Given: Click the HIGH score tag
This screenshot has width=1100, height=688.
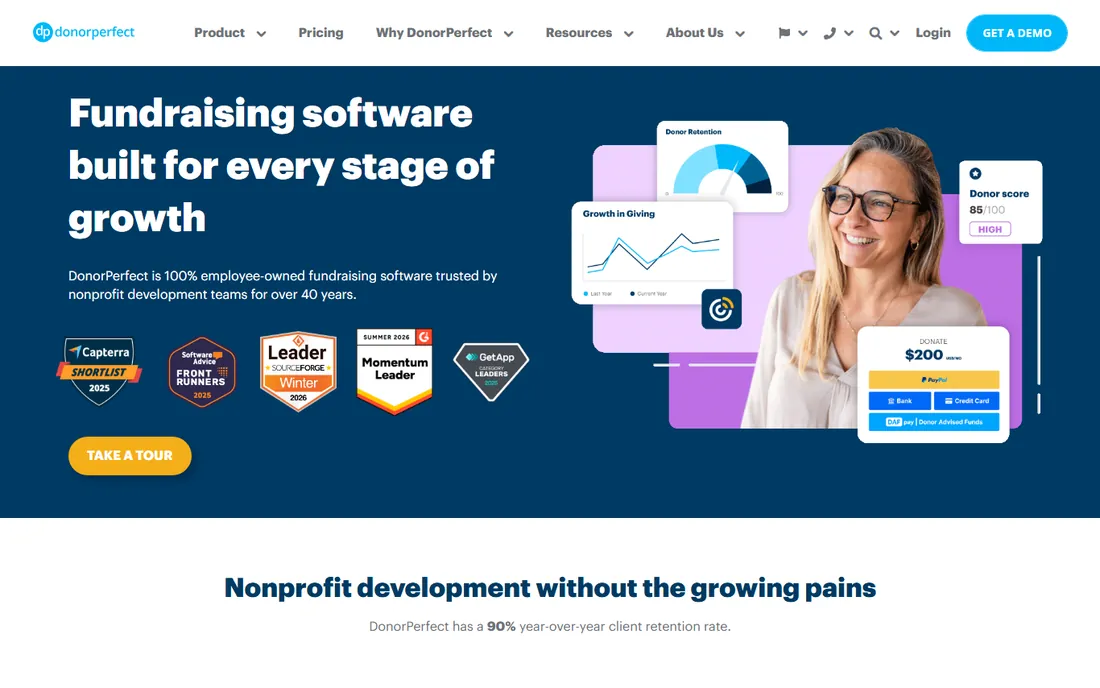Looking at the screenshot, I should pyautogui.click(x=990, y=229).
